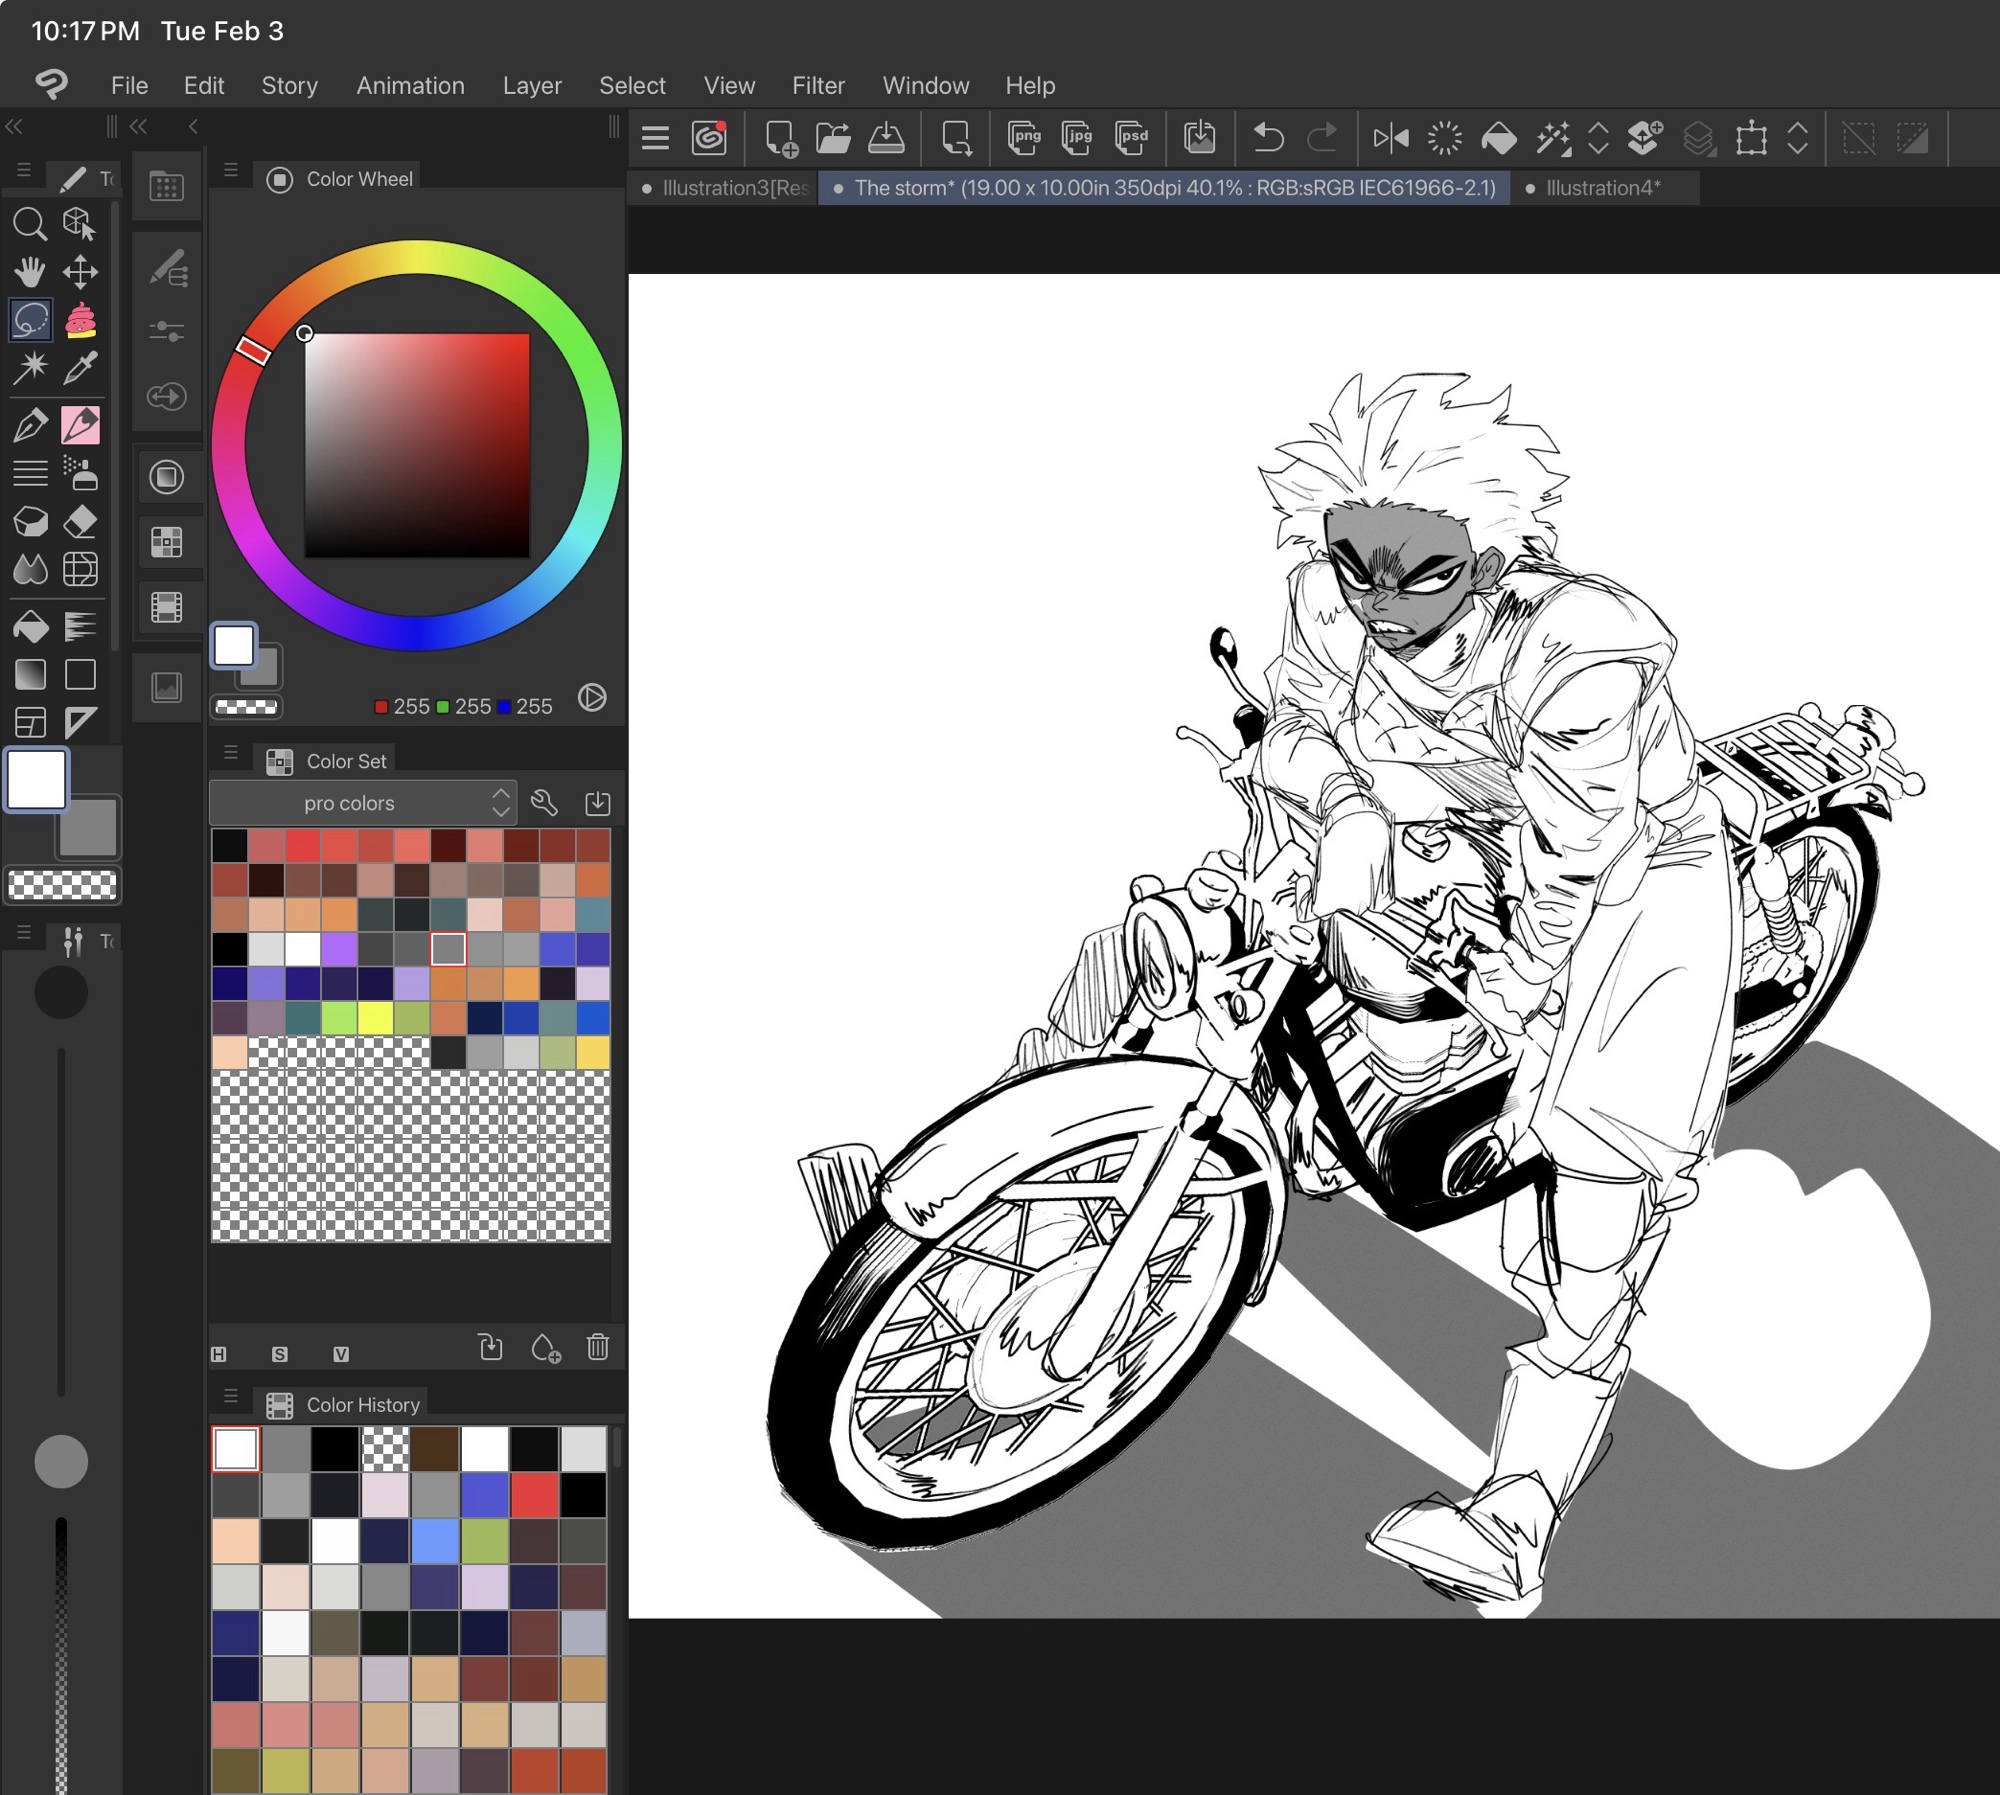Viewport: 2000px width, 1795px height.
Task: Click the Undo arrow in command bar
Action: [1268, 138]
